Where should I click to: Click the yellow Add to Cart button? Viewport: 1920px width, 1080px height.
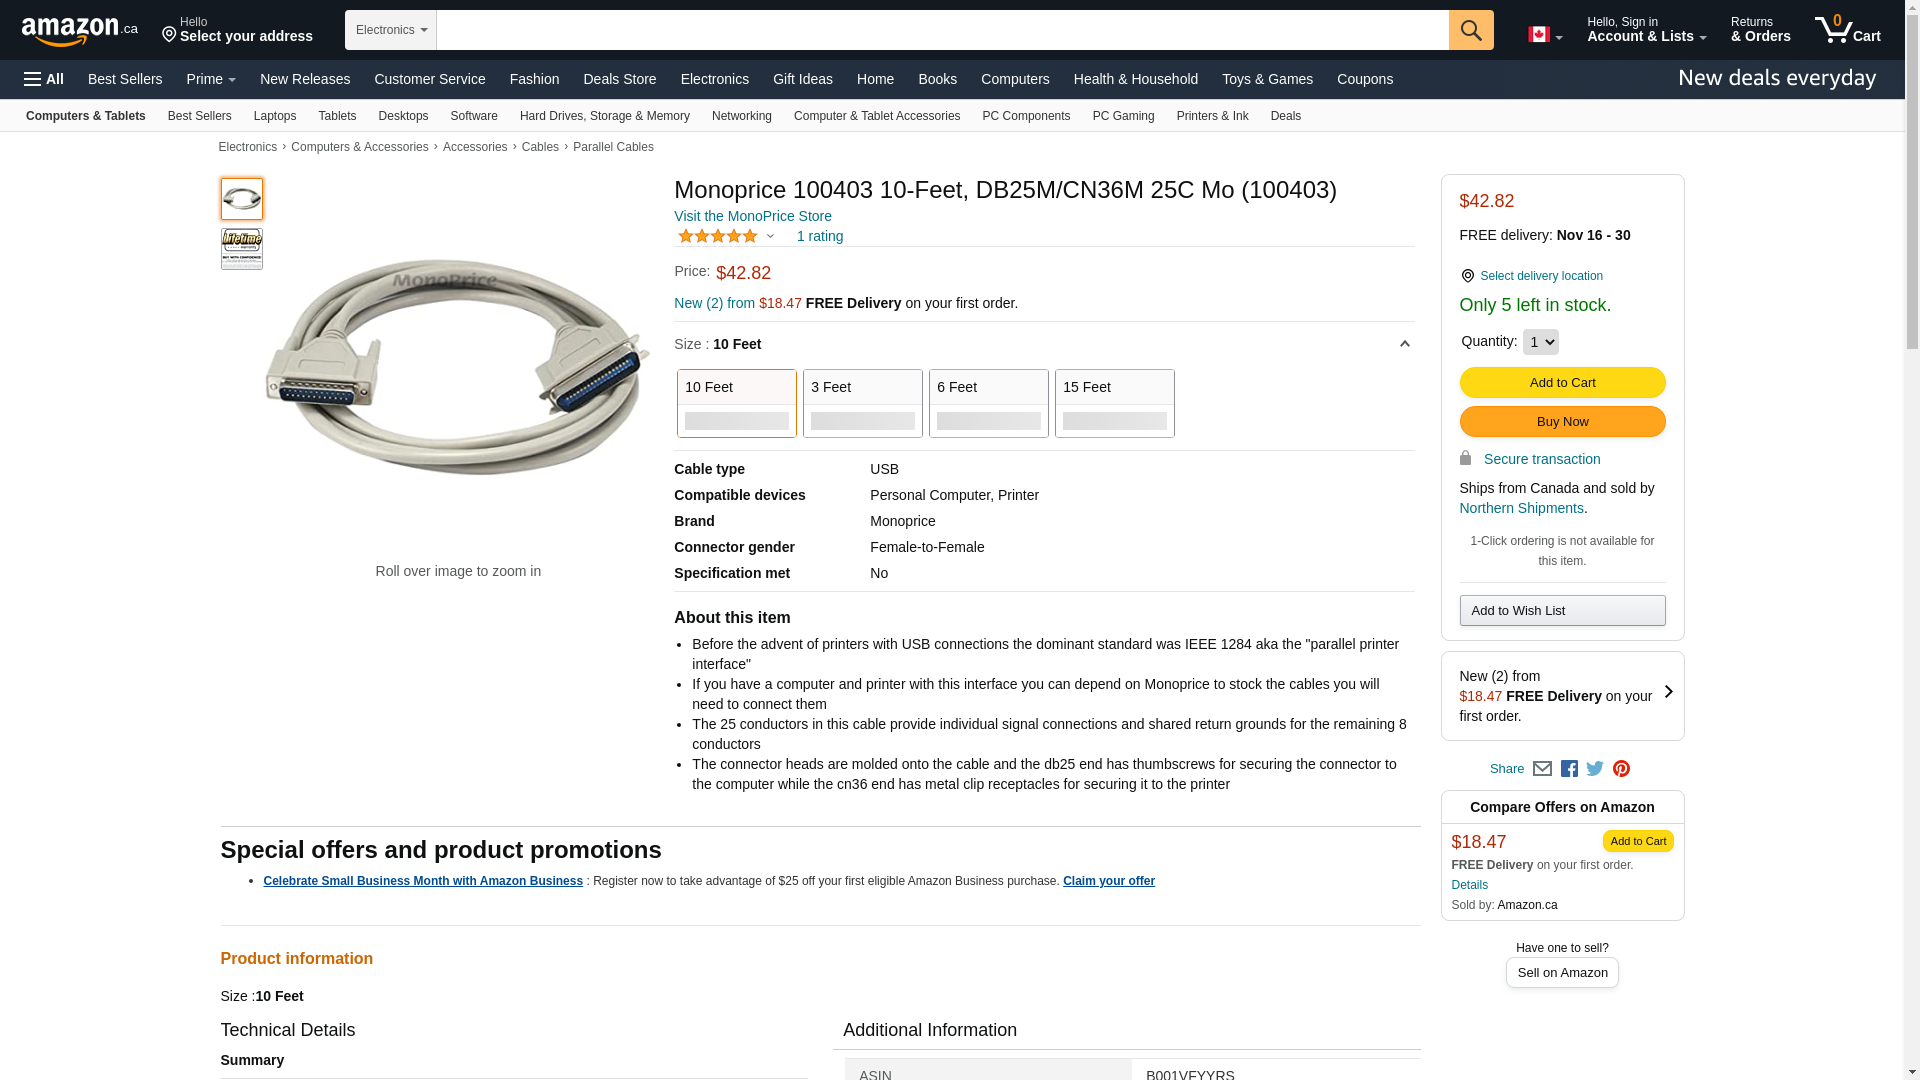click(1562, 382)
